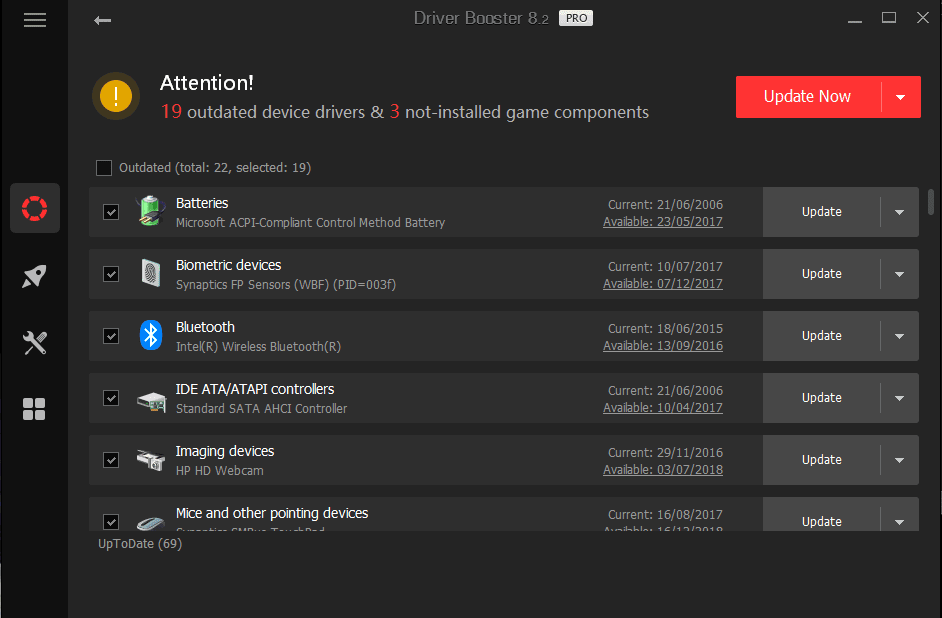Click the red Update Now button

tap(807, 97)
